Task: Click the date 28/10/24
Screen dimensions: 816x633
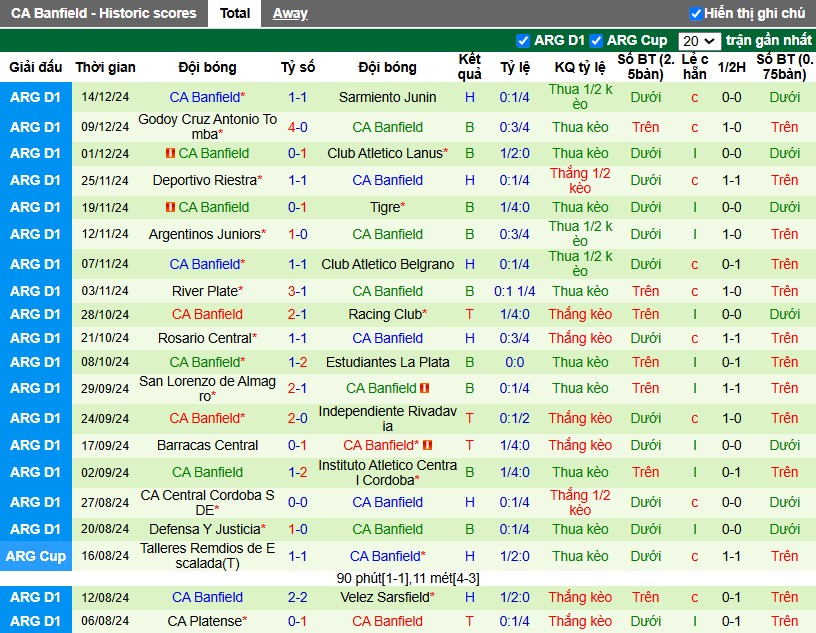Action: tap(105, 315)
